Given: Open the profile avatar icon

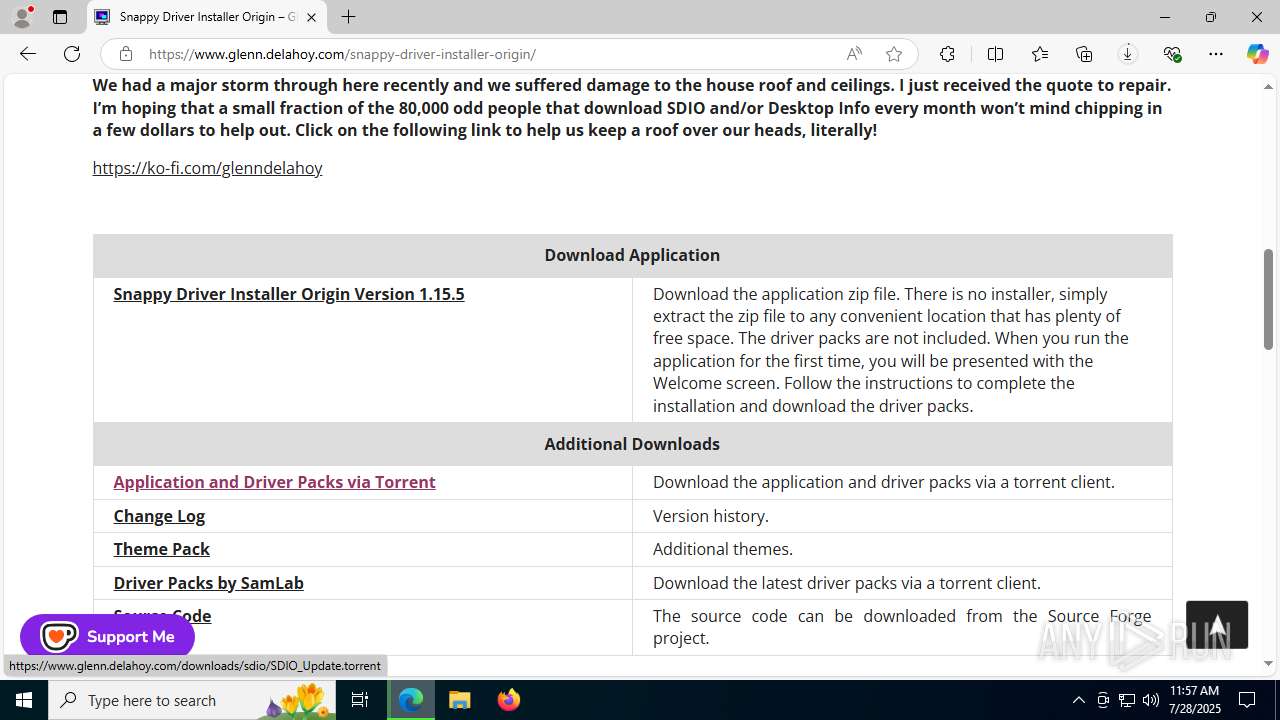Looking at the screenshot, I should pyautogui.click(x=22, y=17).
